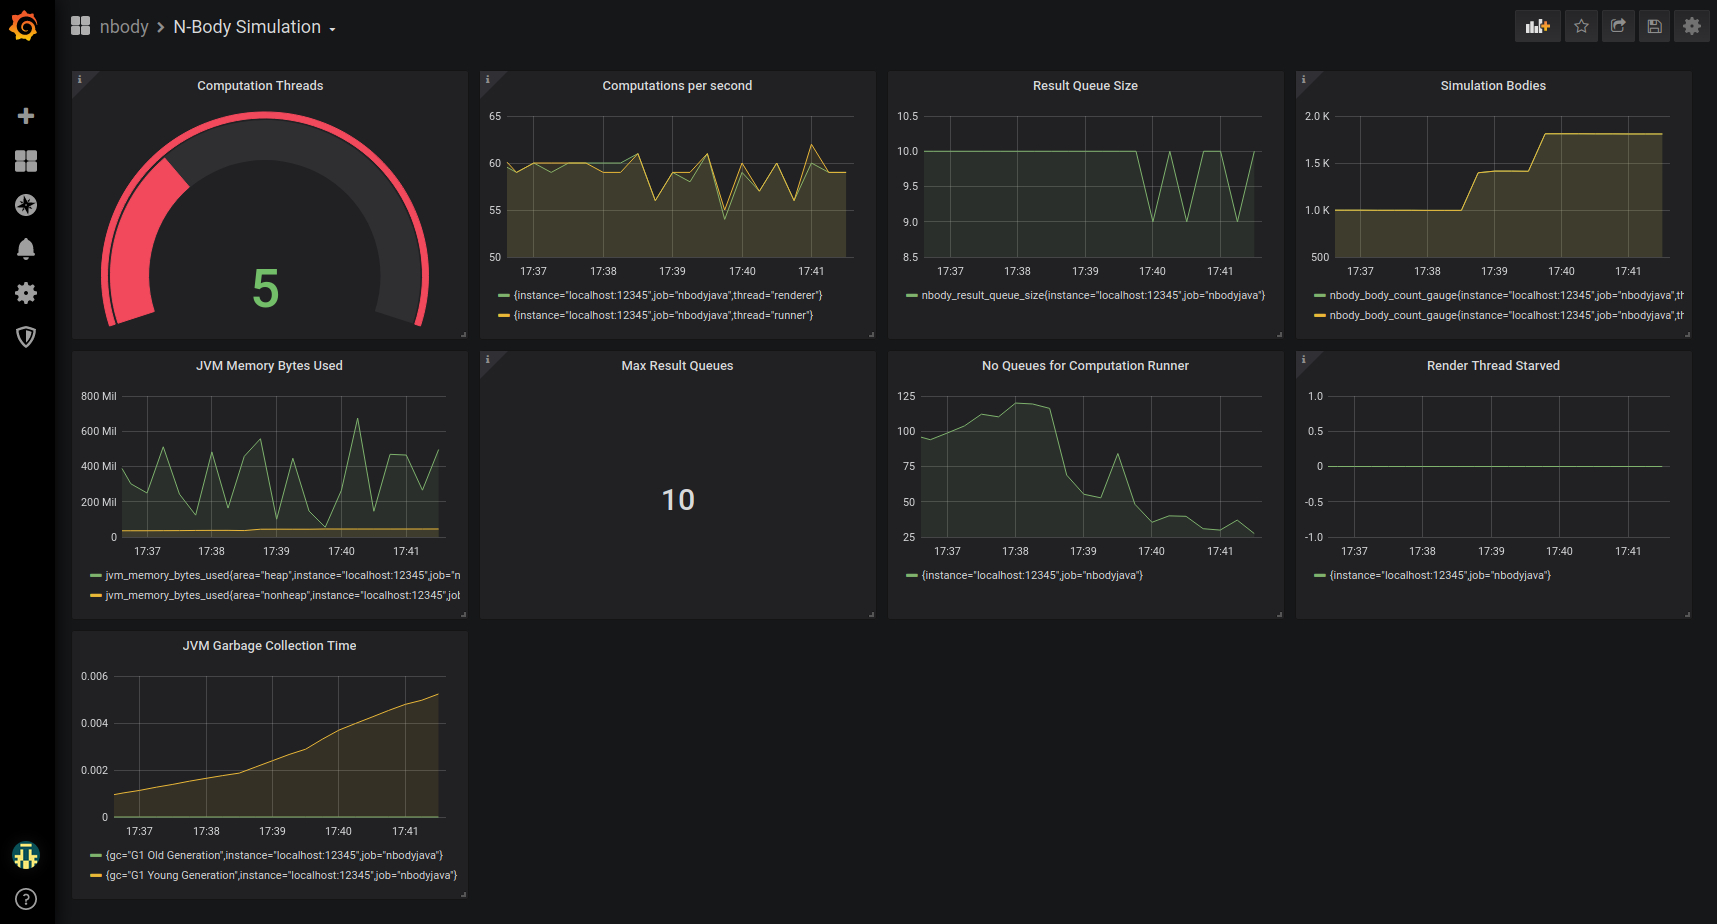Open the Alerting bell icon in the sidebar
The width and height of the screenshot is (1717, 924).
click(x=26, y=249)
